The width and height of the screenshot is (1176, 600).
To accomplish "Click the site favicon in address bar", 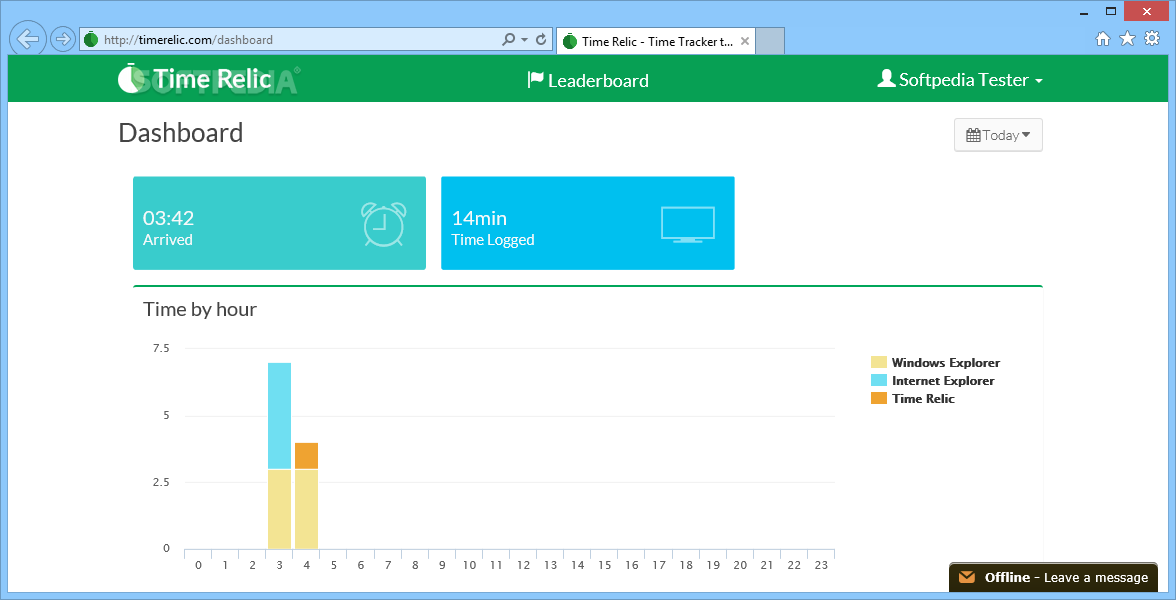I will click(x=91, y=39).
